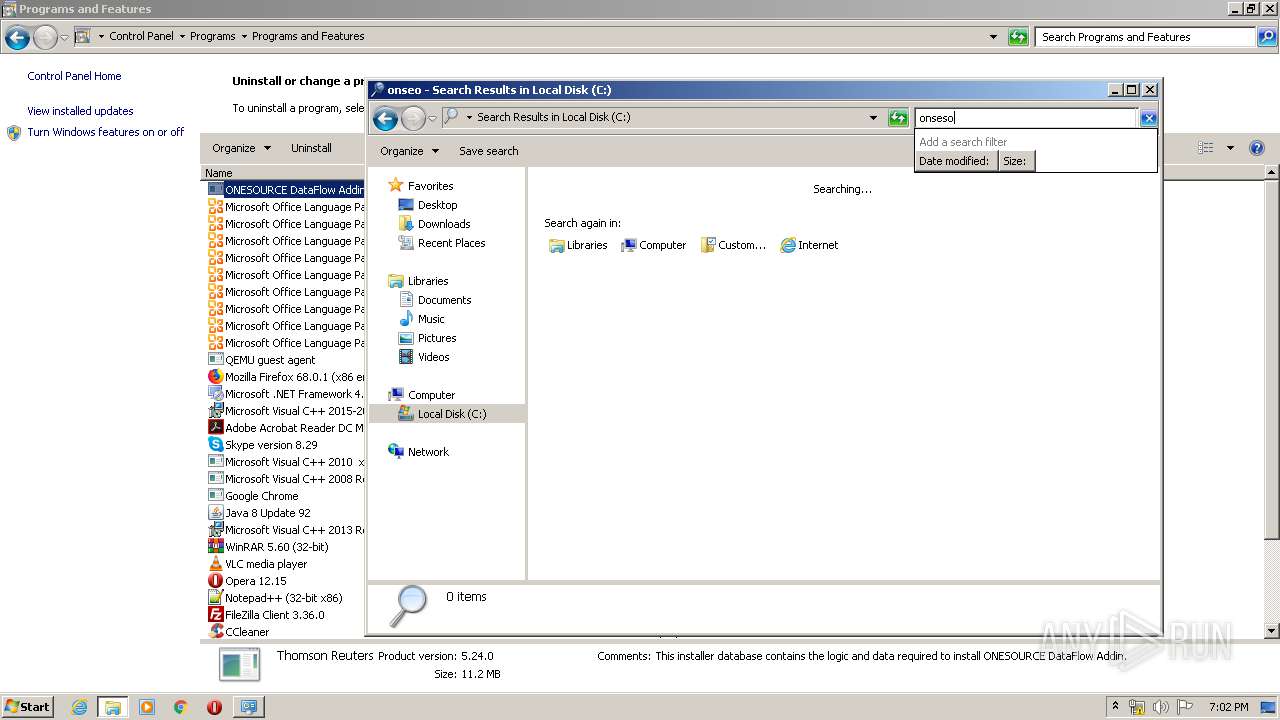The image size is (1280, 720).
Task: Open Documents library
Action: coord(444,300)
